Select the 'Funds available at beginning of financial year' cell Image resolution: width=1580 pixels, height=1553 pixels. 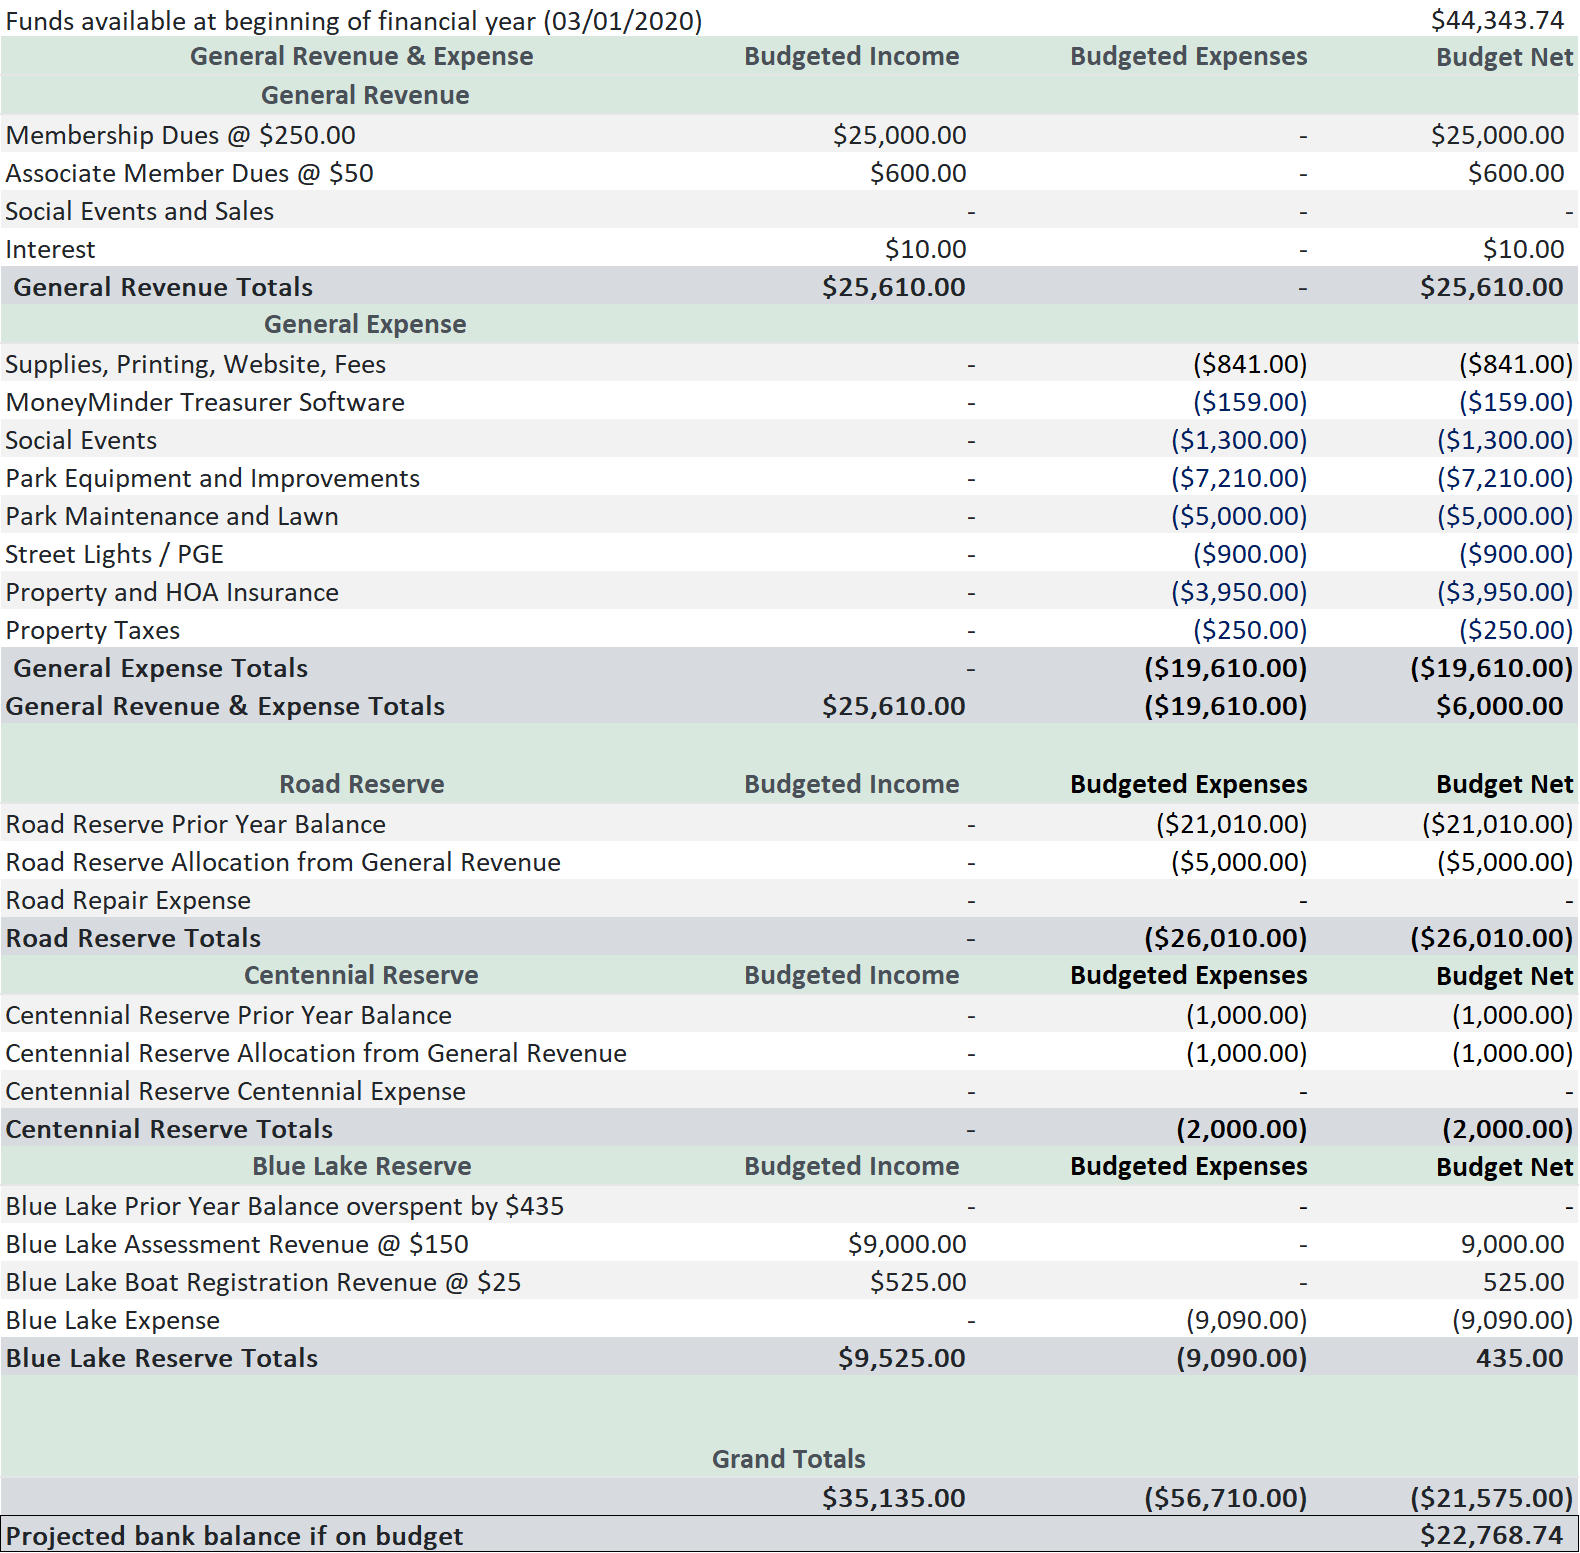354,21
